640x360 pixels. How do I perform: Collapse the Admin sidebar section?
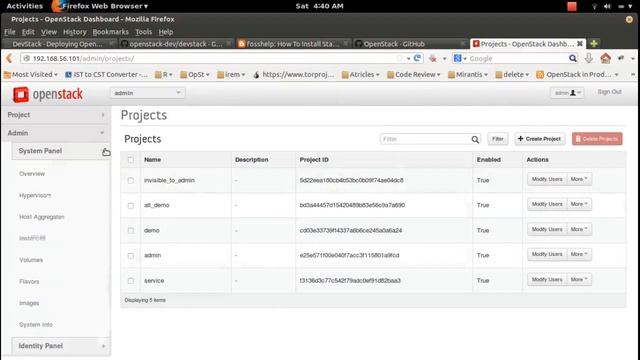(56, 133)
